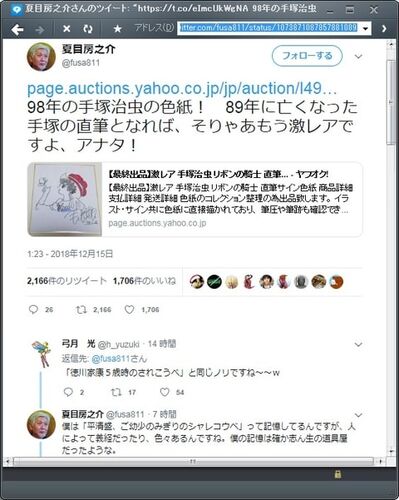
Task: Like h_yuzuki's reply with the heart icon
Action: 165,392
